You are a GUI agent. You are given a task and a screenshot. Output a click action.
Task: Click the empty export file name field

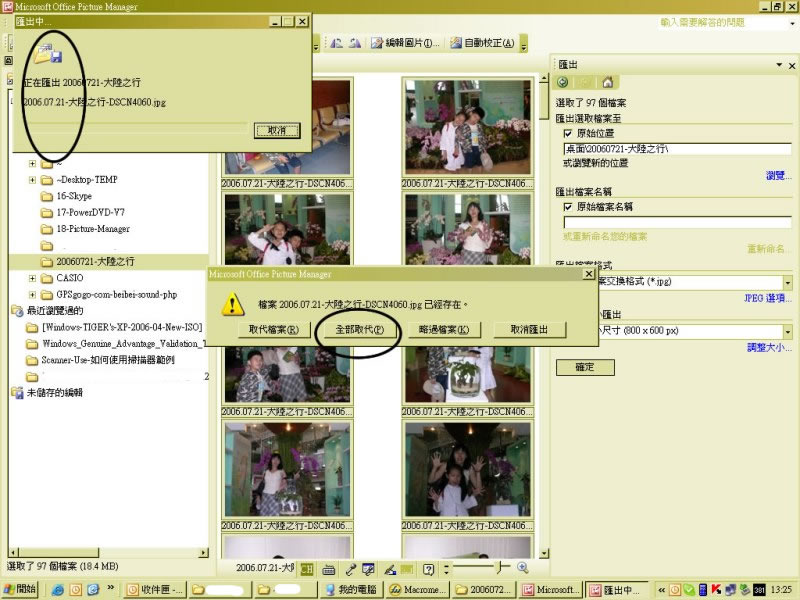tap(677, 222)
